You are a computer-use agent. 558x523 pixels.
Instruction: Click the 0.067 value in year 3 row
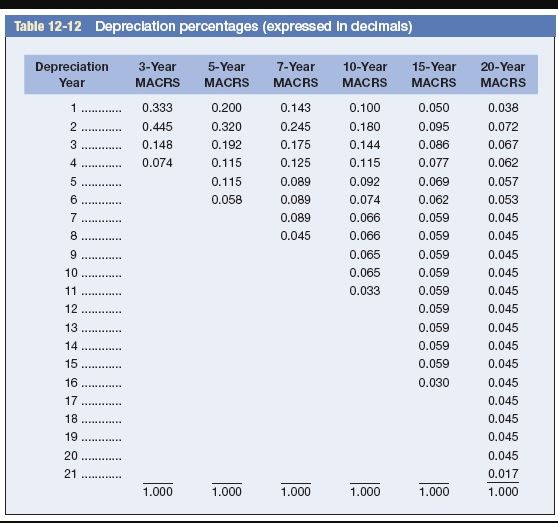click(x=503, y=145)
